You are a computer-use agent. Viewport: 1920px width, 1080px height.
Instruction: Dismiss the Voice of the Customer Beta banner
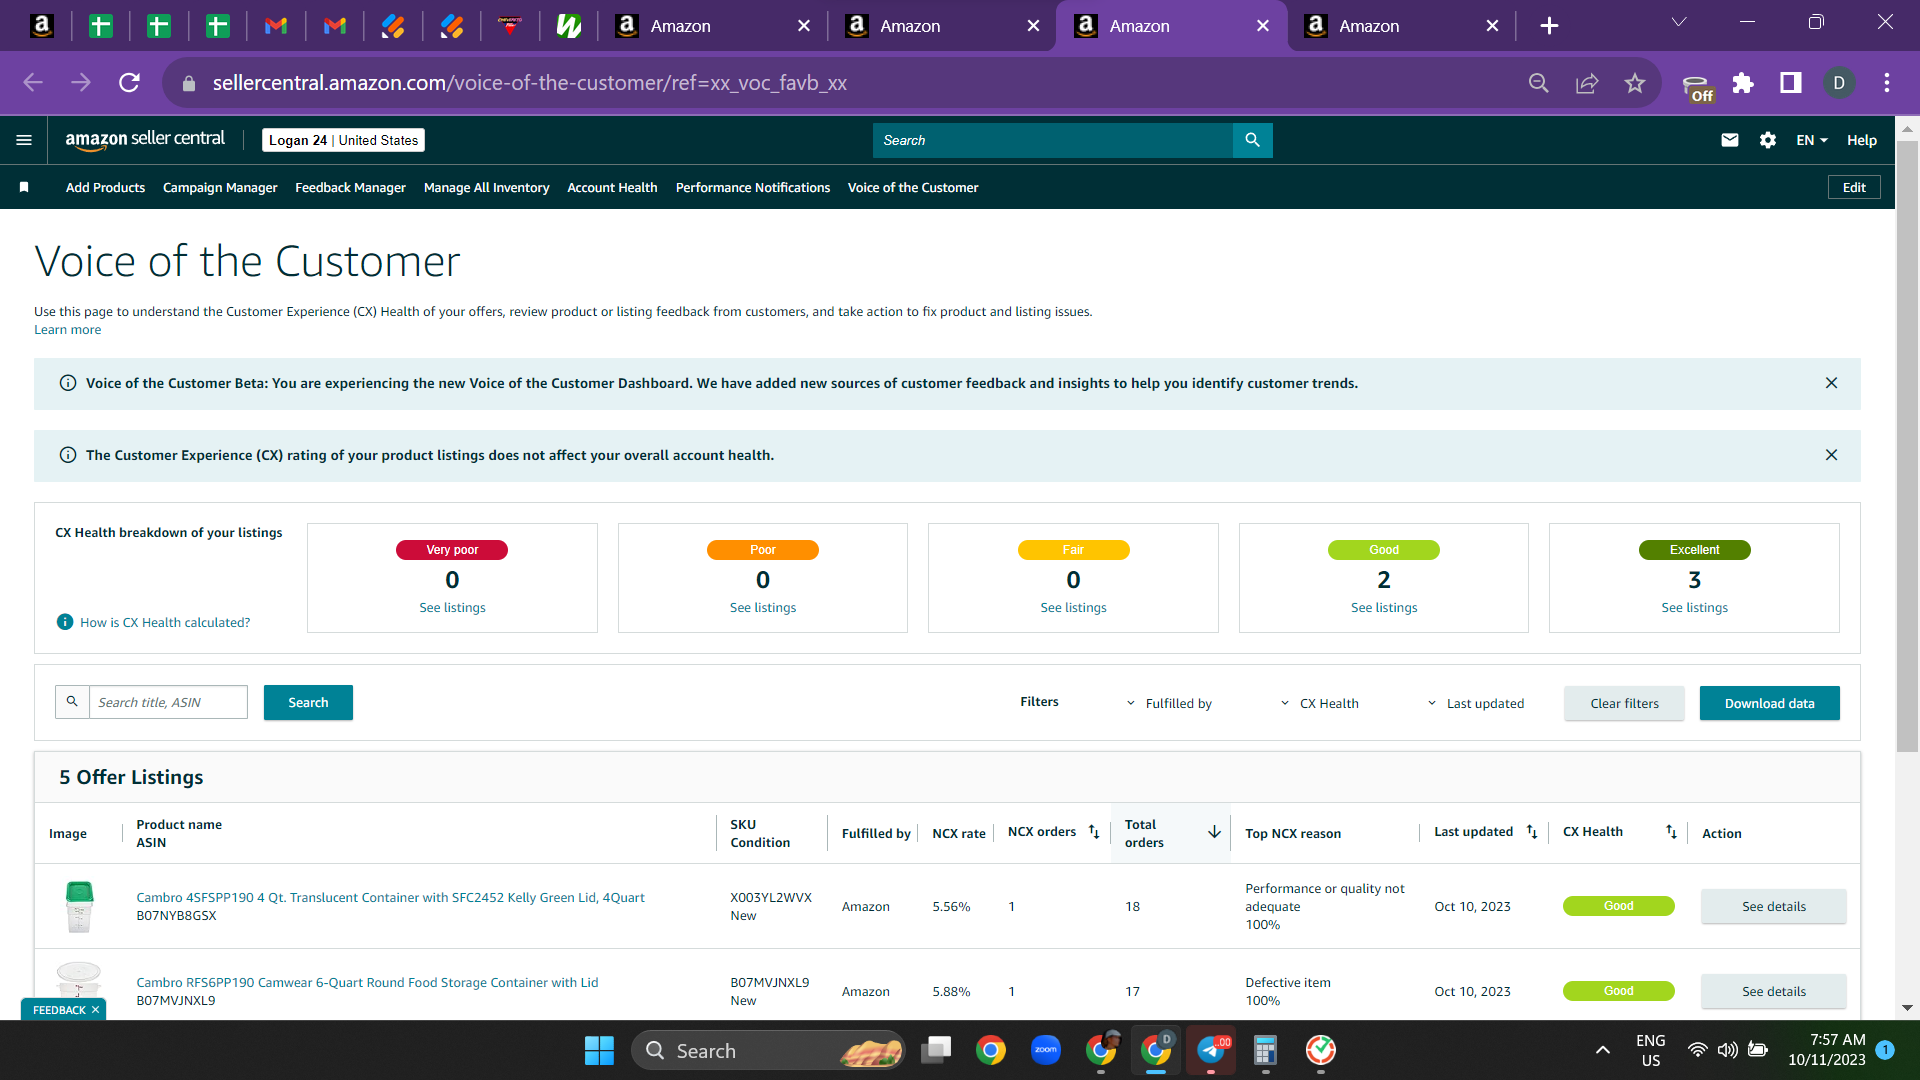(1831, 383)
